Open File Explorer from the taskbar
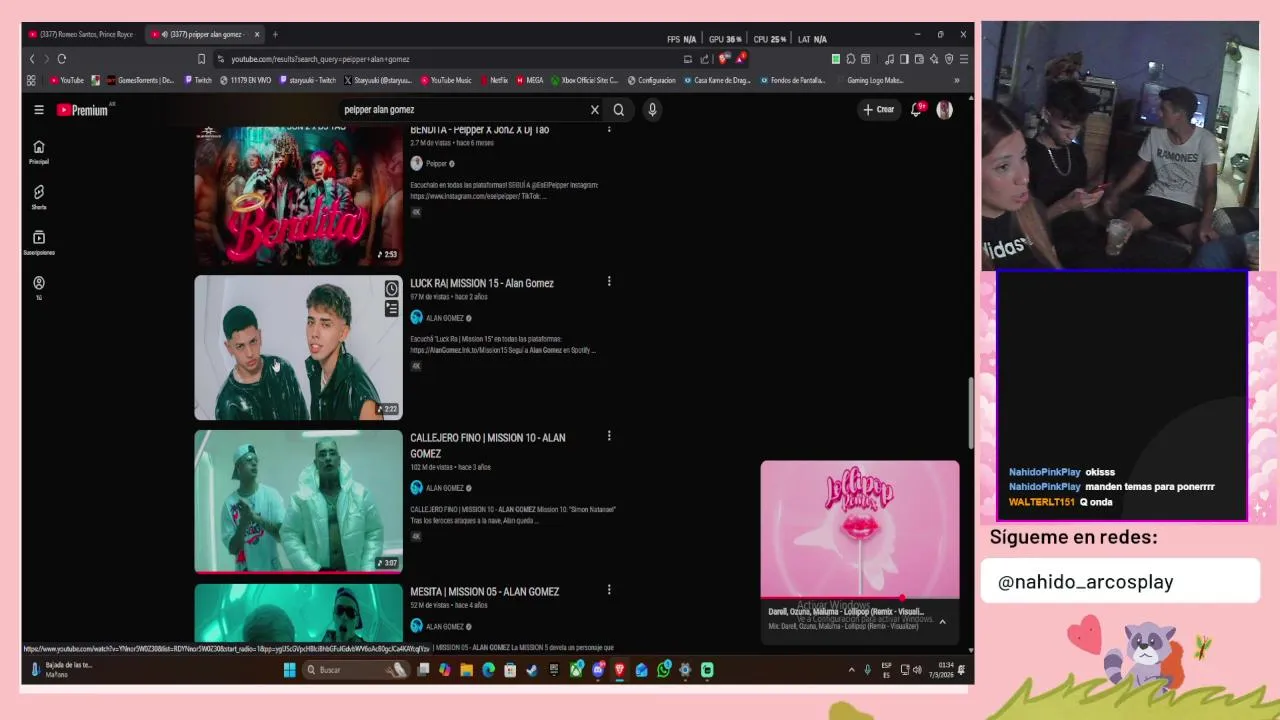This screenshot has width=1280, height=720. click(467, 670)
